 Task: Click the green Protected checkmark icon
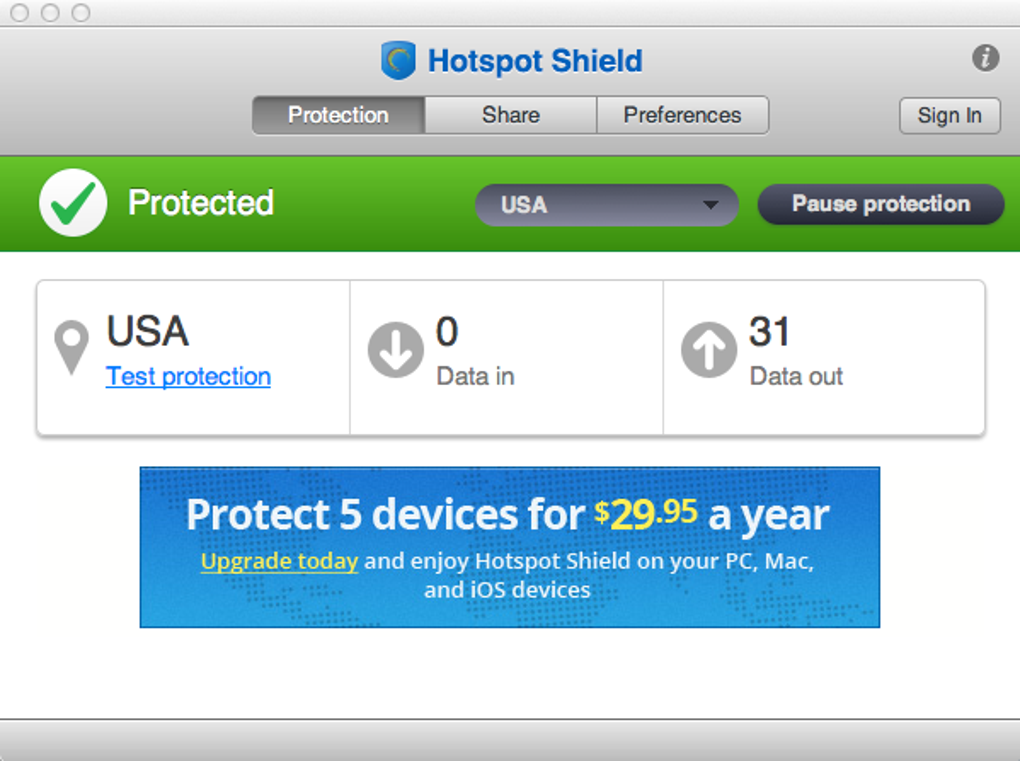tap(73, 203)
